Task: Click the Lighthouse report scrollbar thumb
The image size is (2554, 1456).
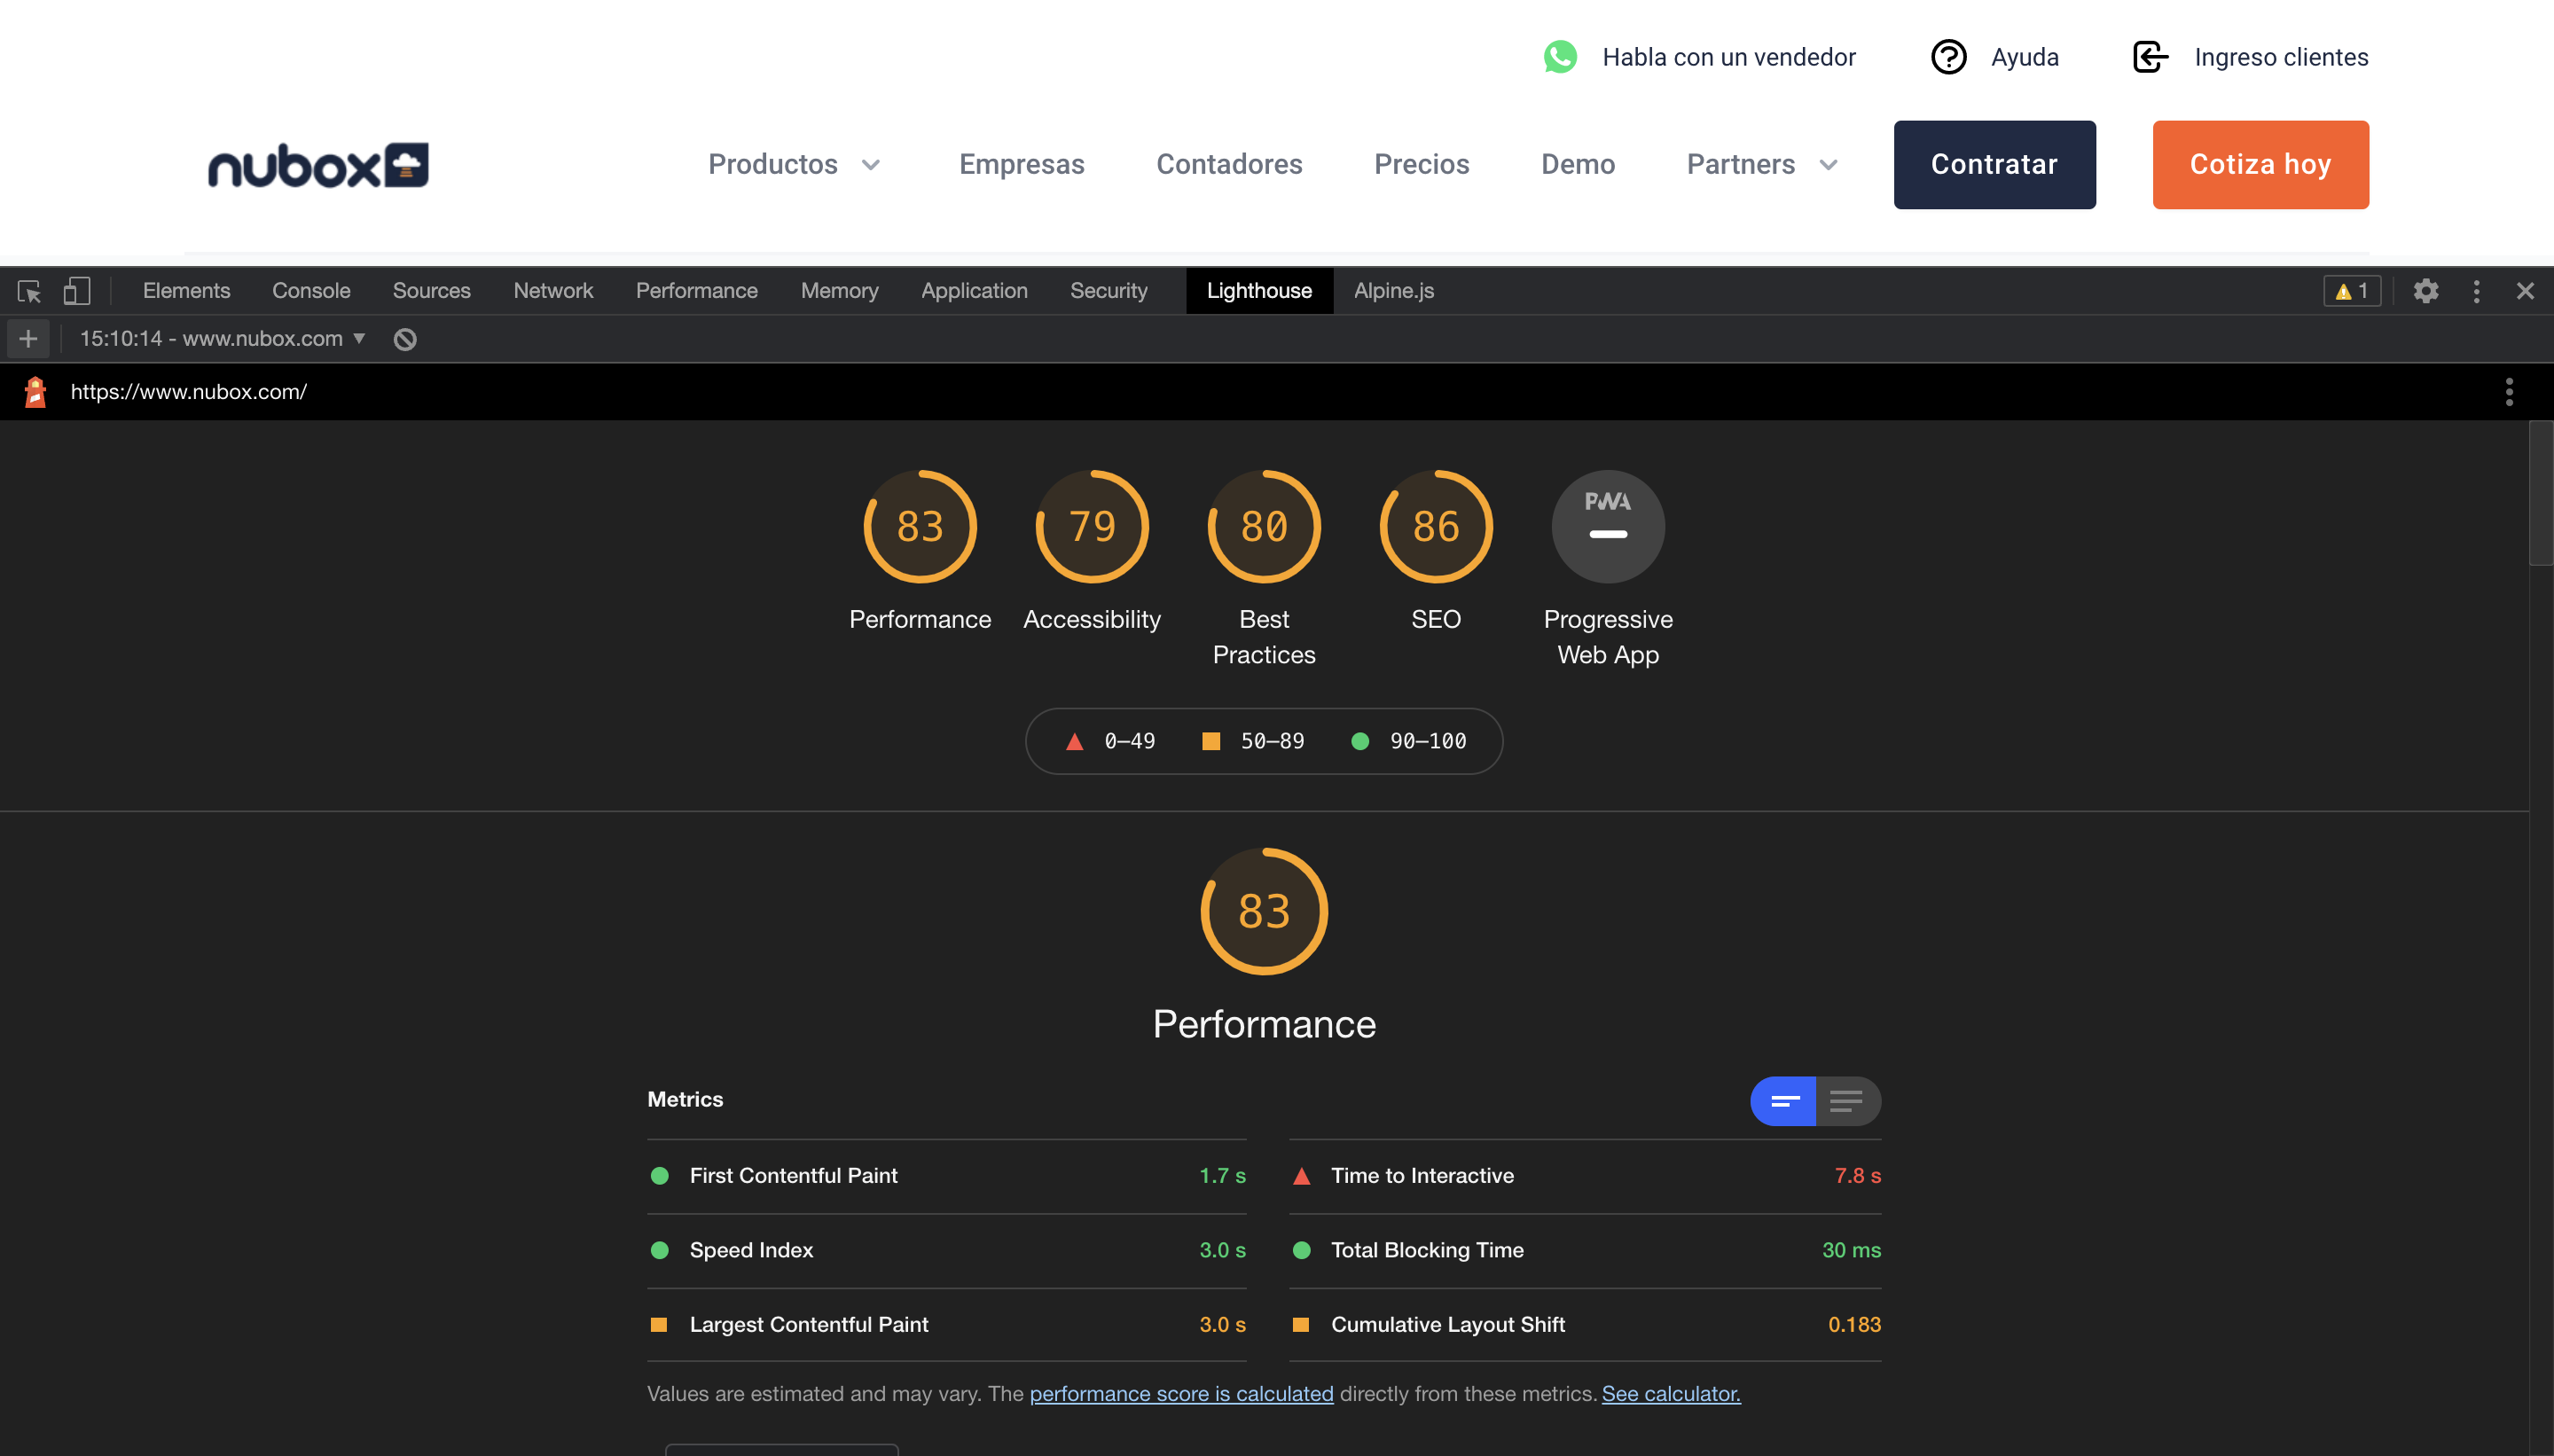Action: (x=2540, y=494)
